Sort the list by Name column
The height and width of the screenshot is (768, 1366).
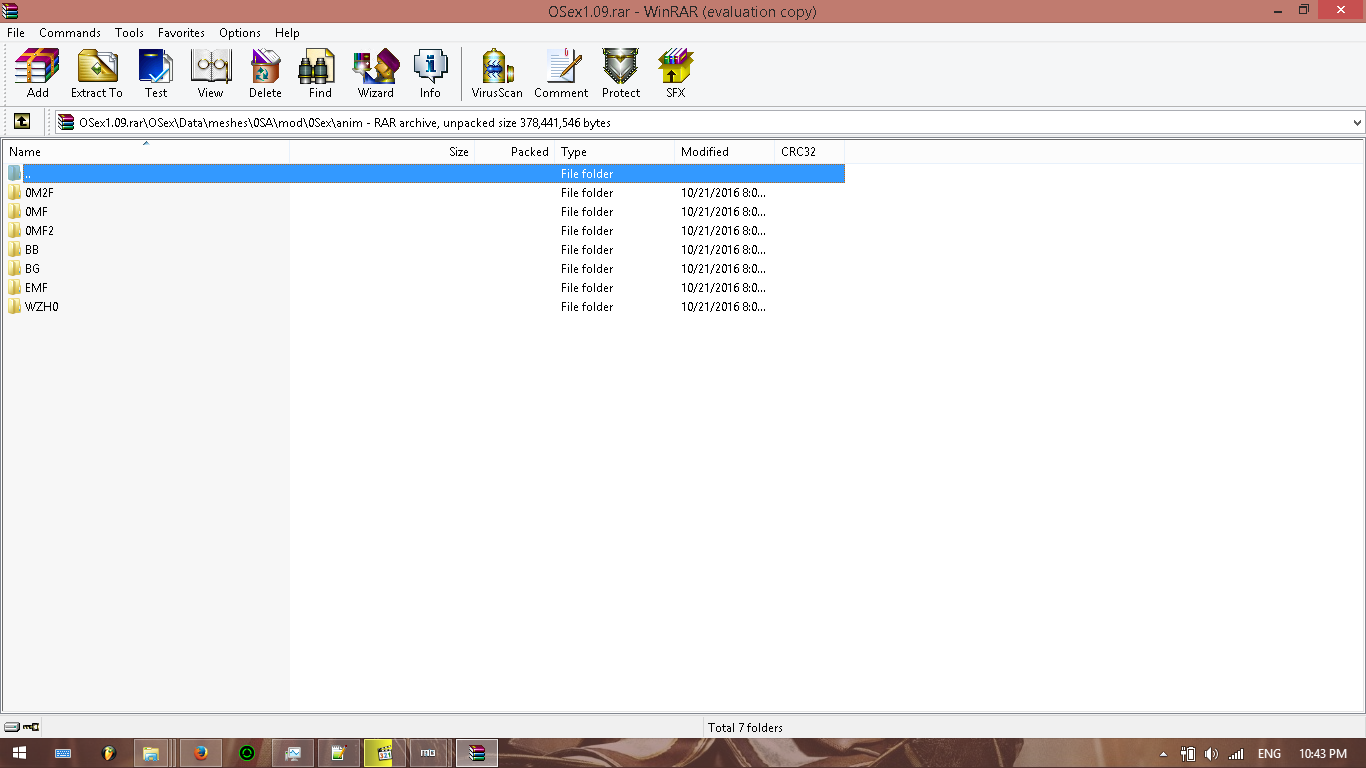coord(145,152)
